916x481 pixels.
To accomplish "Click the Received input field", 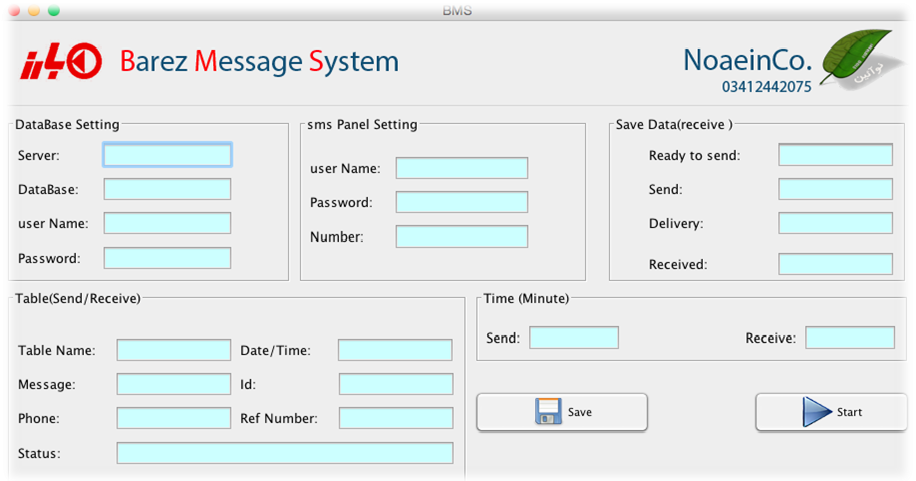I will click(835, 264).
